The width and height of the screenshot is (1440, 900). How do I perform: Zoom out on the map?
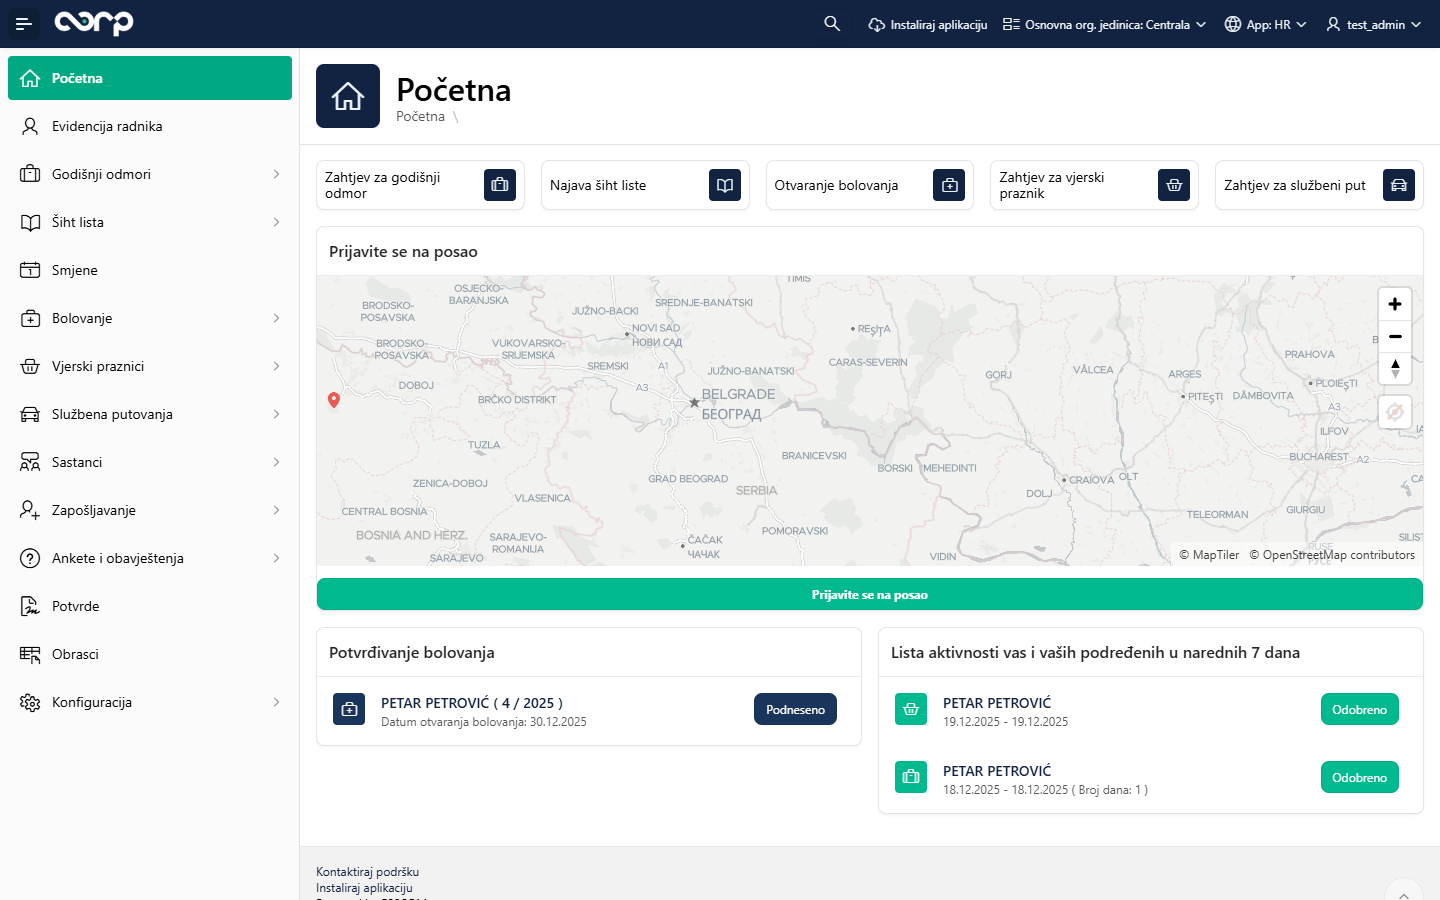1395,336
